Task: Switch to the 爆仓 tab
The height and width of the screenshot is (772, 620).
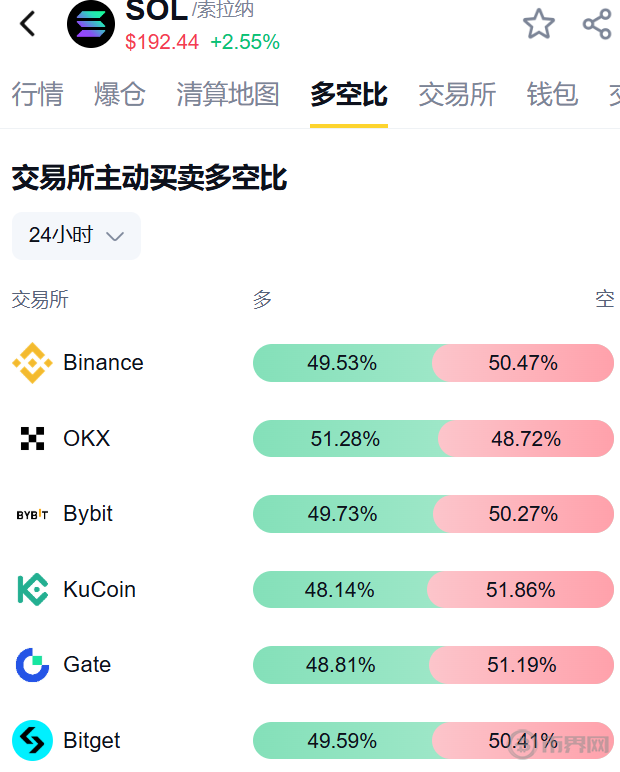Action: tap(120, 95)
